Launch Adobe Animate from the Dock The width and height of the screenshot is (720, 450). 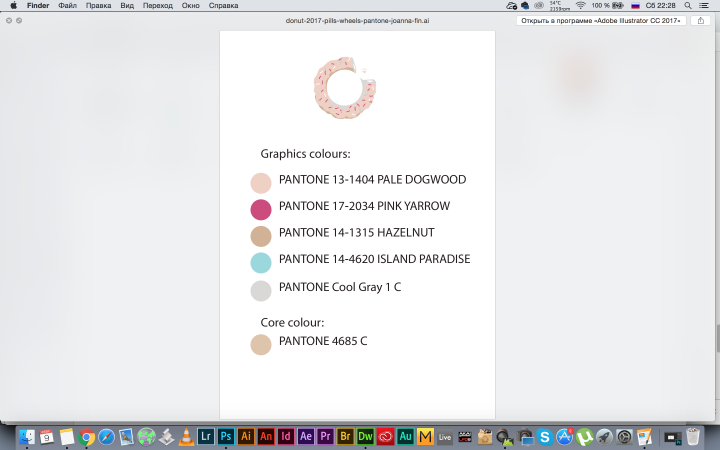tap(266, 436)
